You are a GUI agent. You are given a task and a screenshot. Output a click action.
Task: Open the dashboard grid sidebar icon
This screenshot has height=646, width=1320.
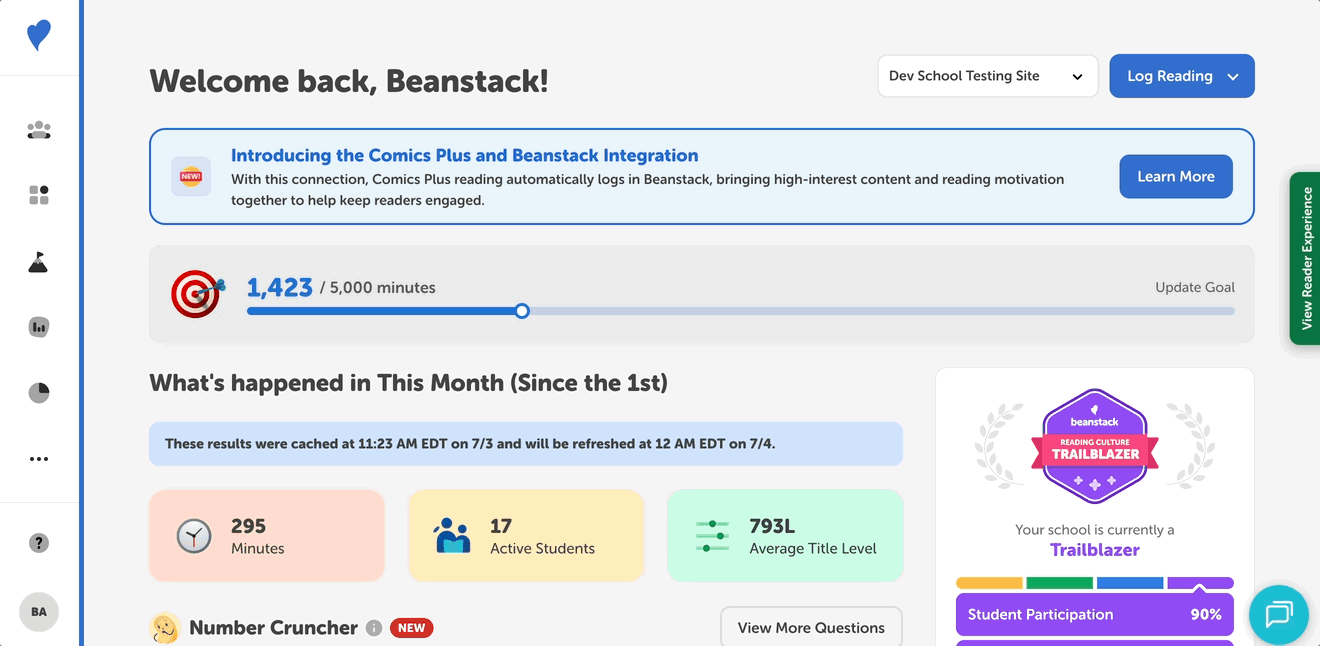coord(39,195)
